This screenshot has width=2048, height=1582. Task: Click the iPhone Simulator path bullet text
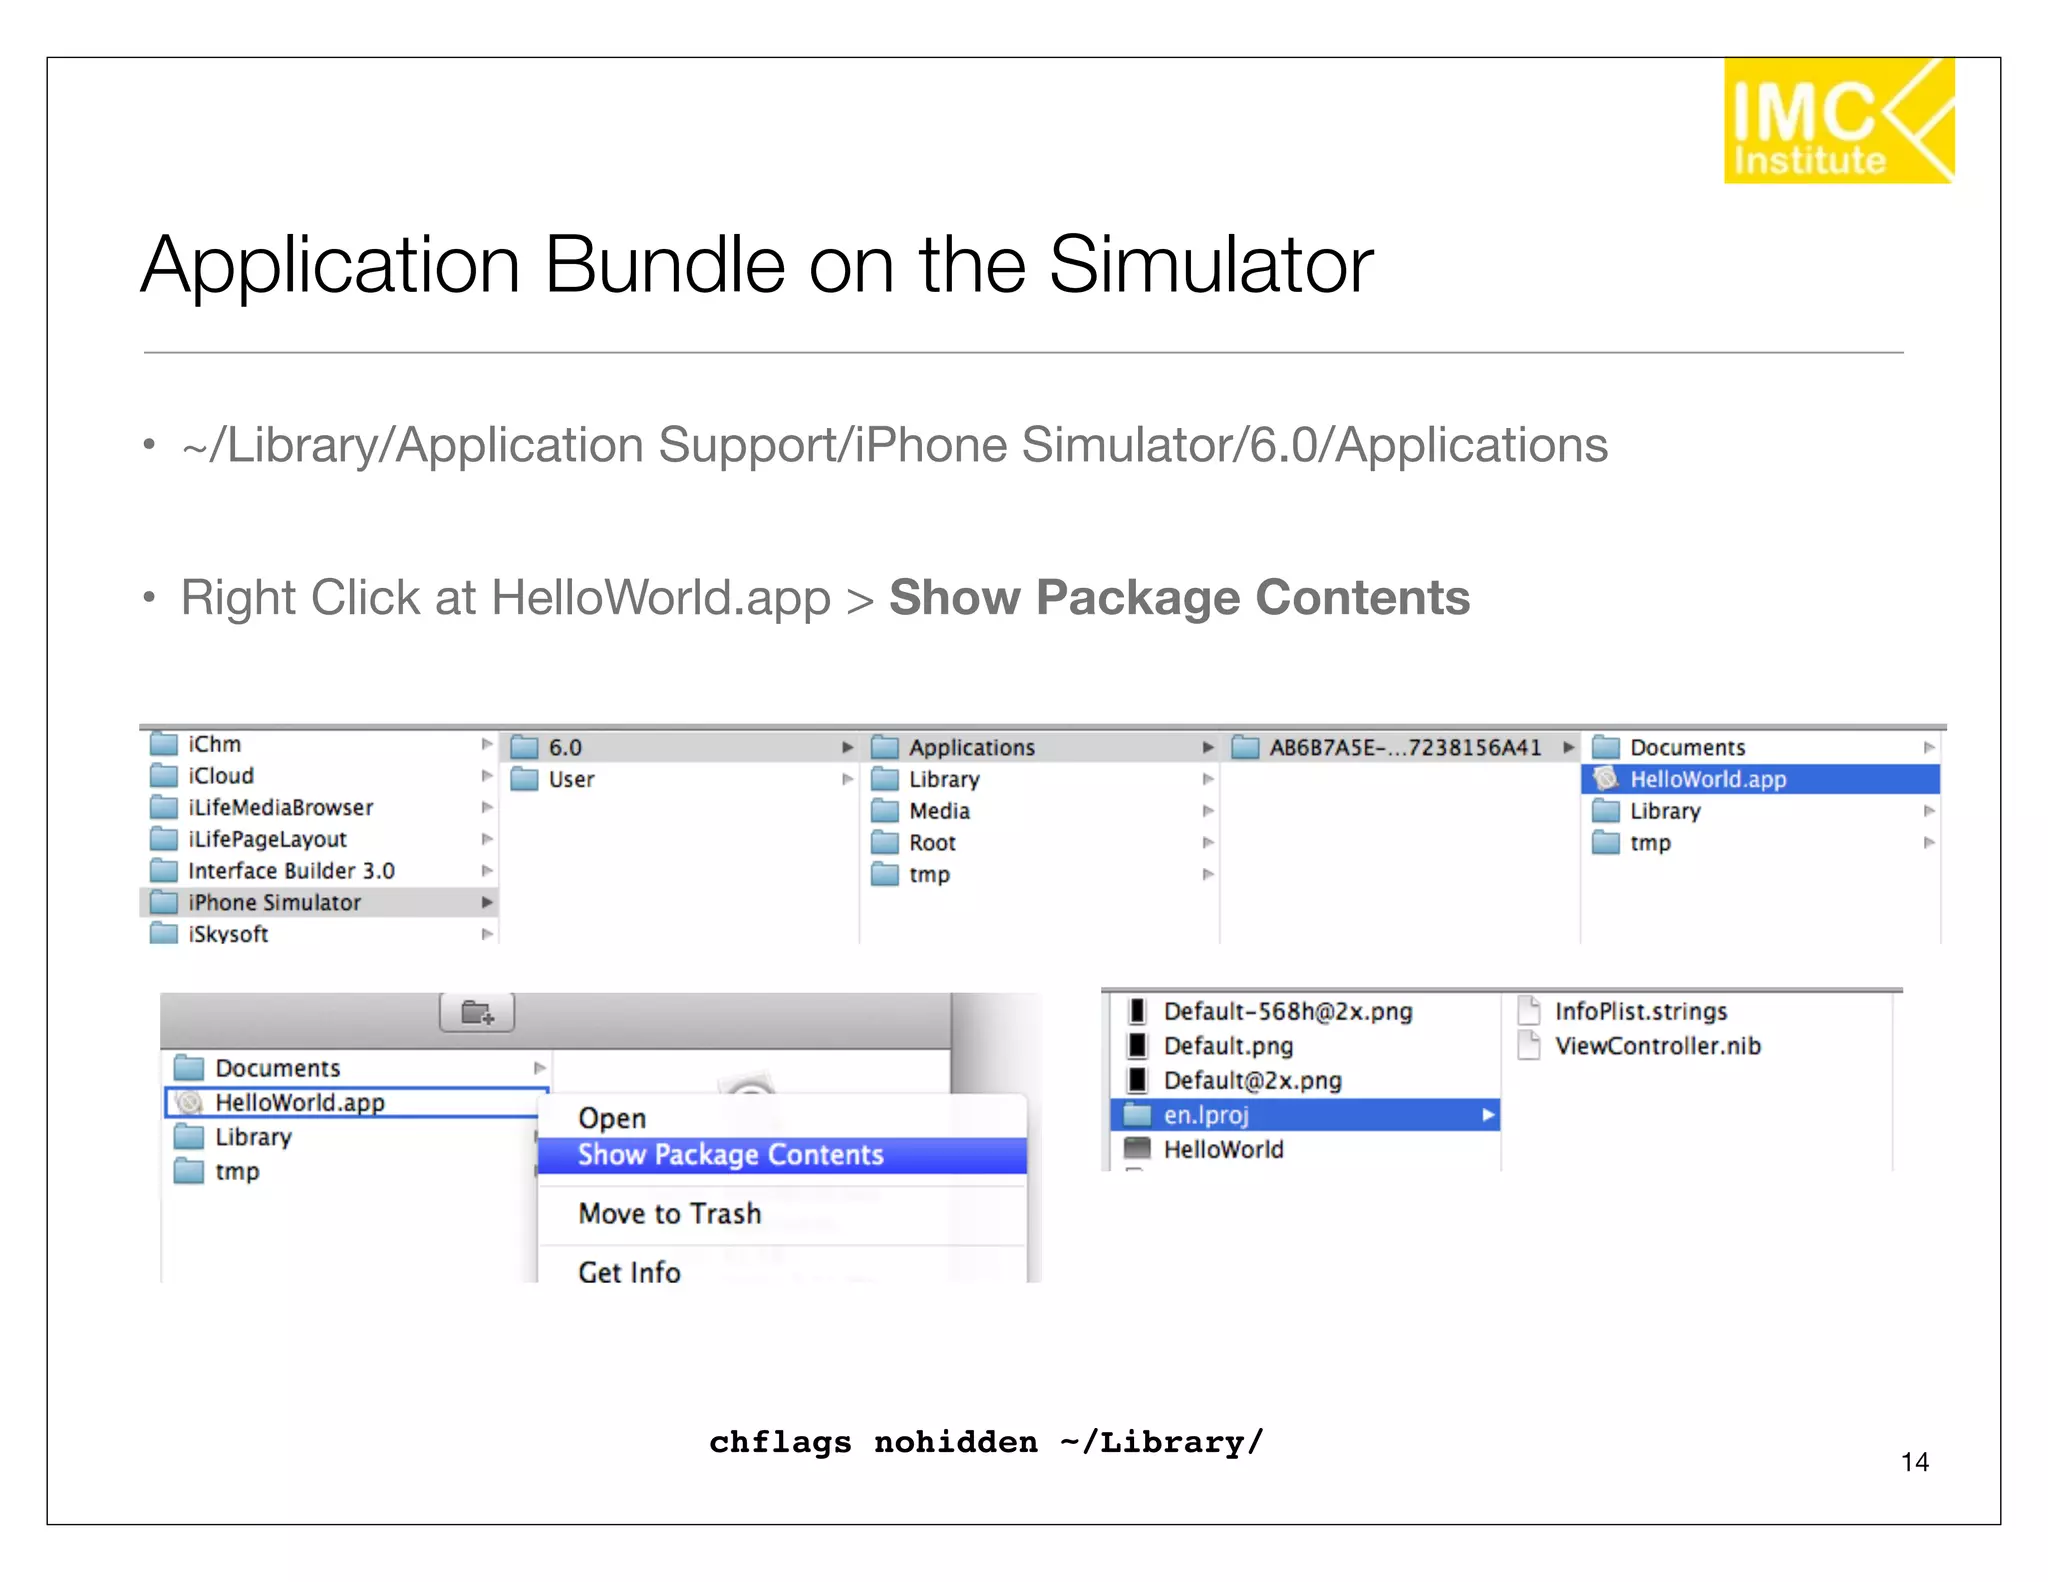(x=894, y=445)
